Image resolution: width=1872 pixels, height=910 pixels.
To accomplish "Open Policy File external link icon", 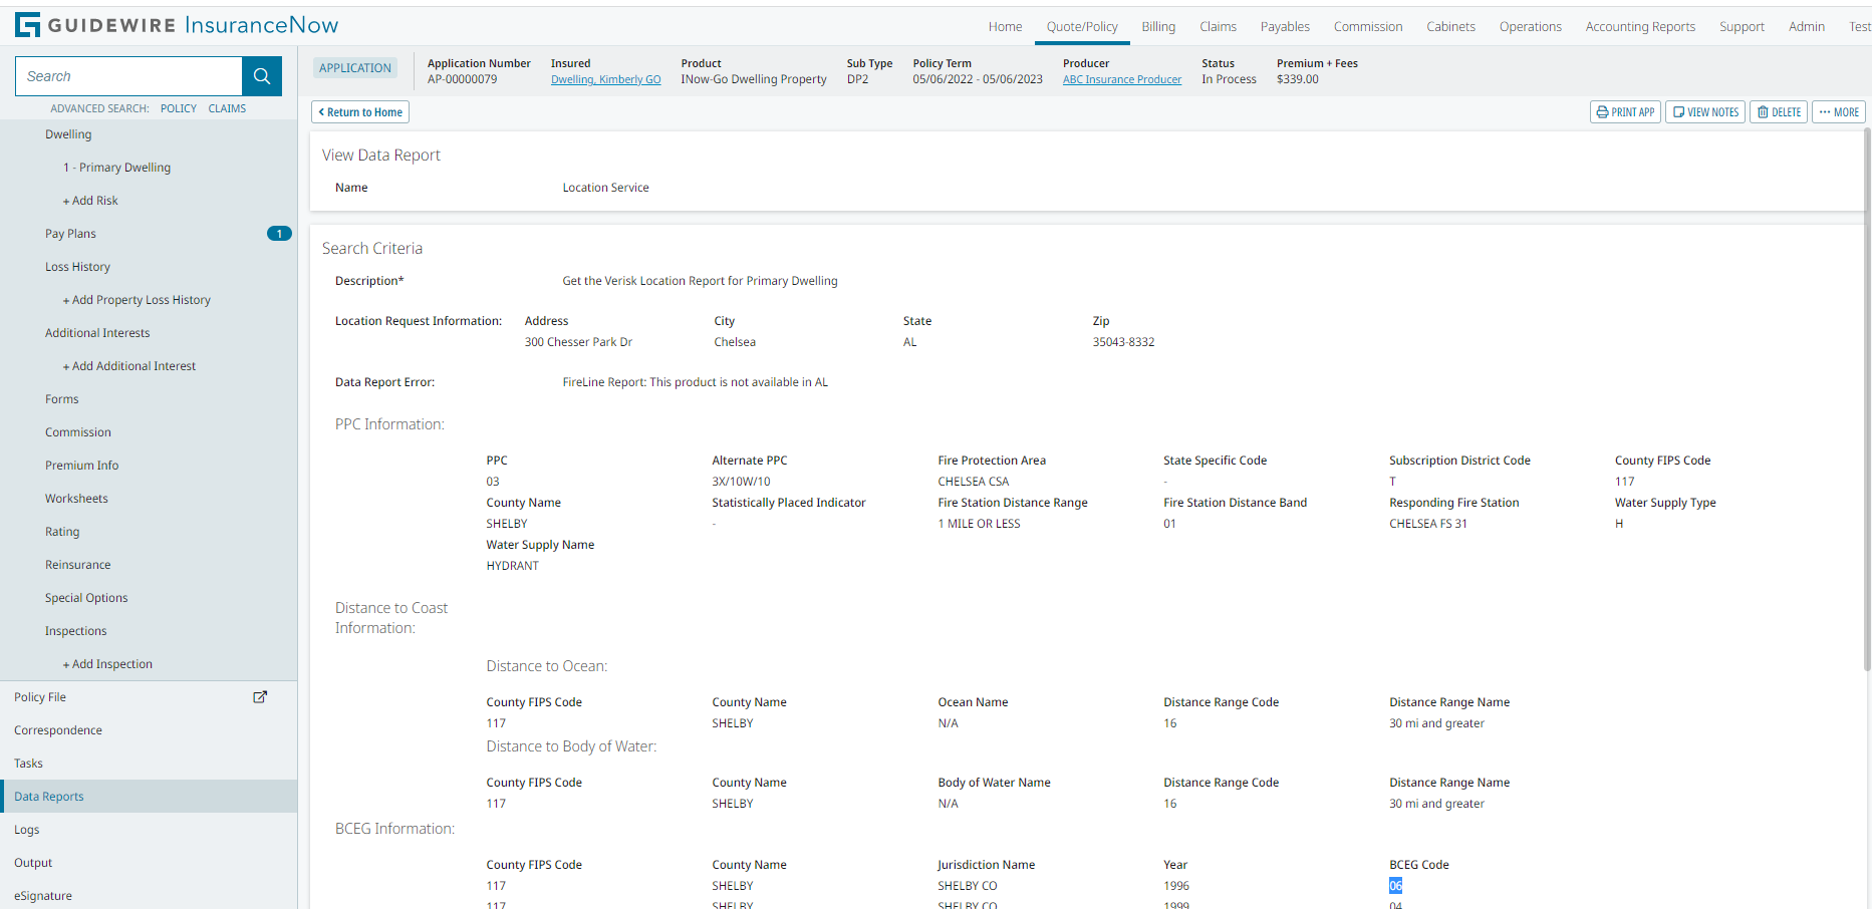I will click(x=260, y=697).
